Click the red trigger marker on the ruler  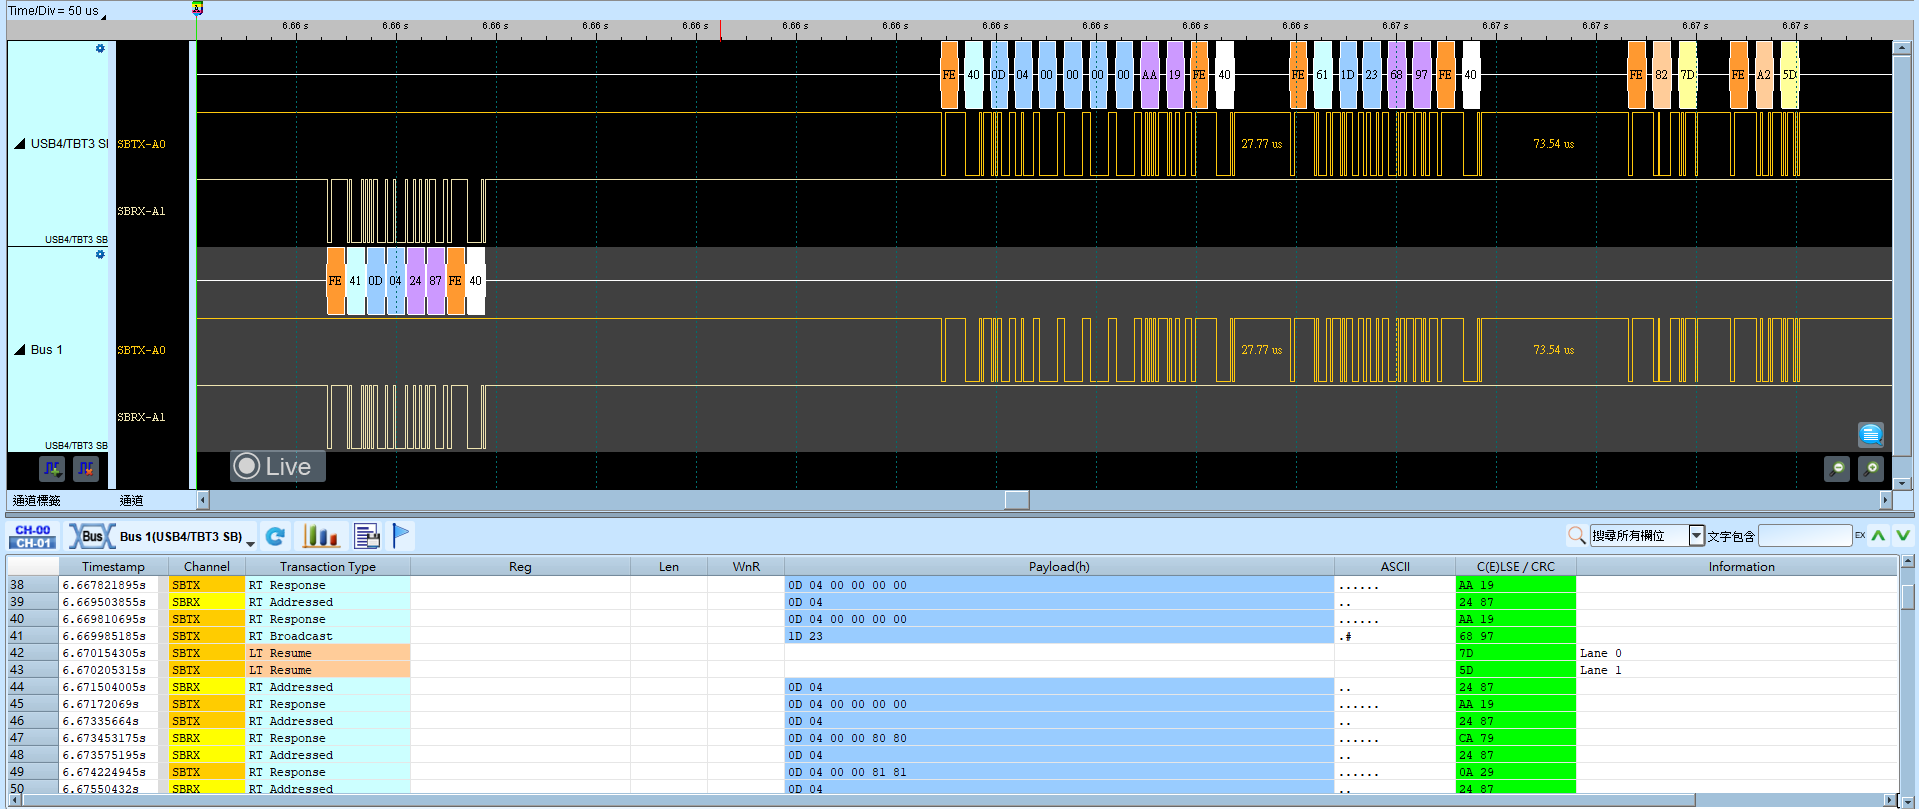point(720,30)
